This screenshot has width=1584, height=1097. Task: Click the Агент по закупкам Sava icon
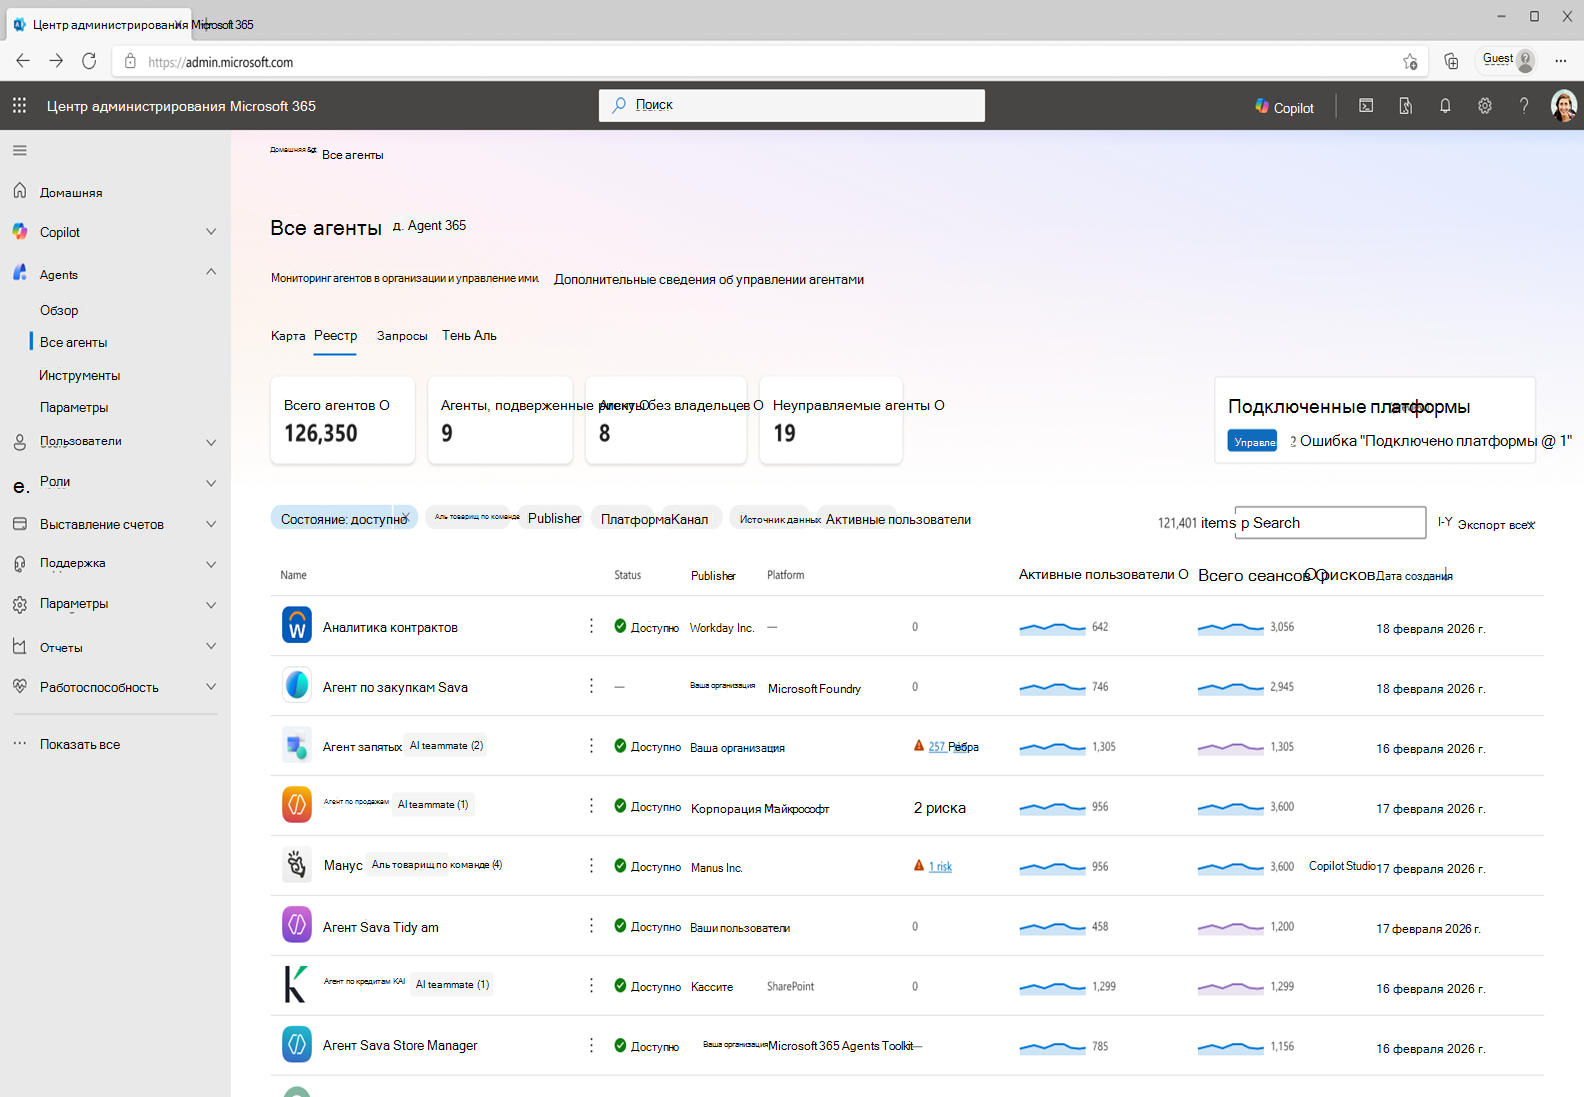pos(297,686)
